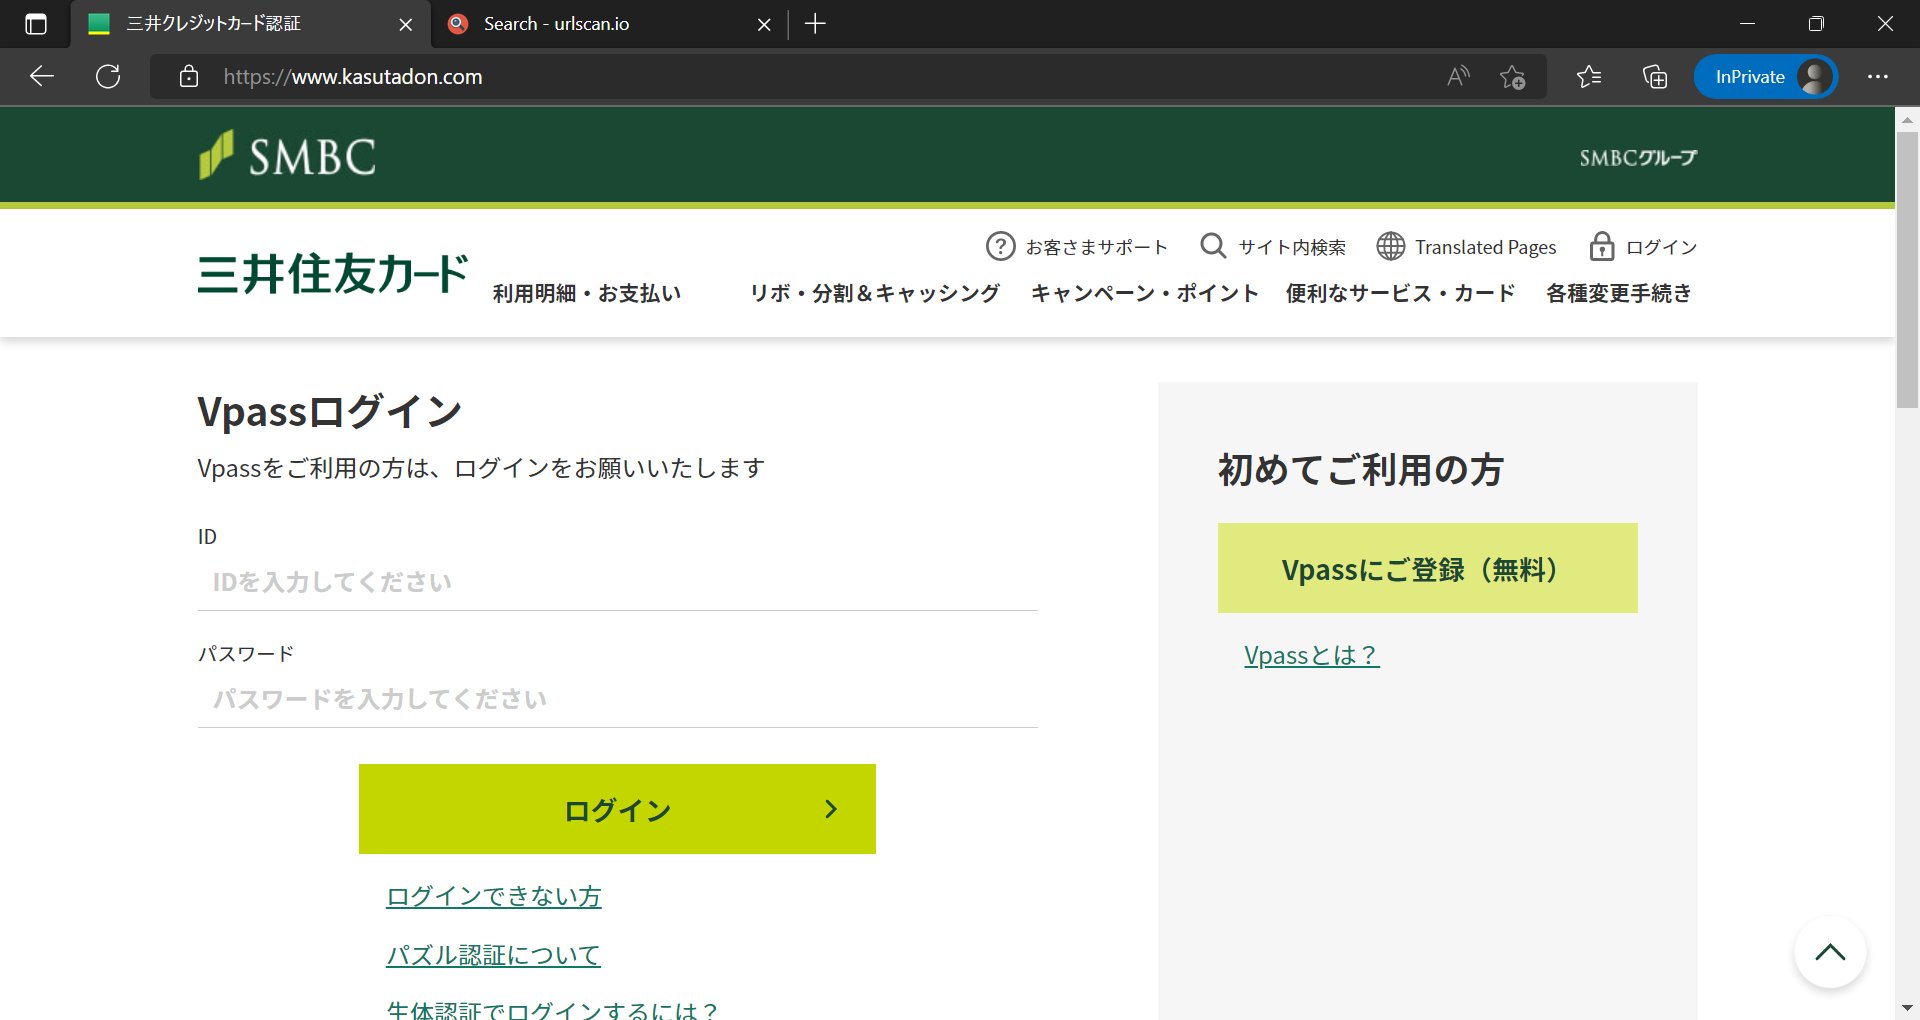The height and width of the screenshot is (1020, 1920).
Task: Click the 三井住友カード logo
Action: [x=333, y=273]
